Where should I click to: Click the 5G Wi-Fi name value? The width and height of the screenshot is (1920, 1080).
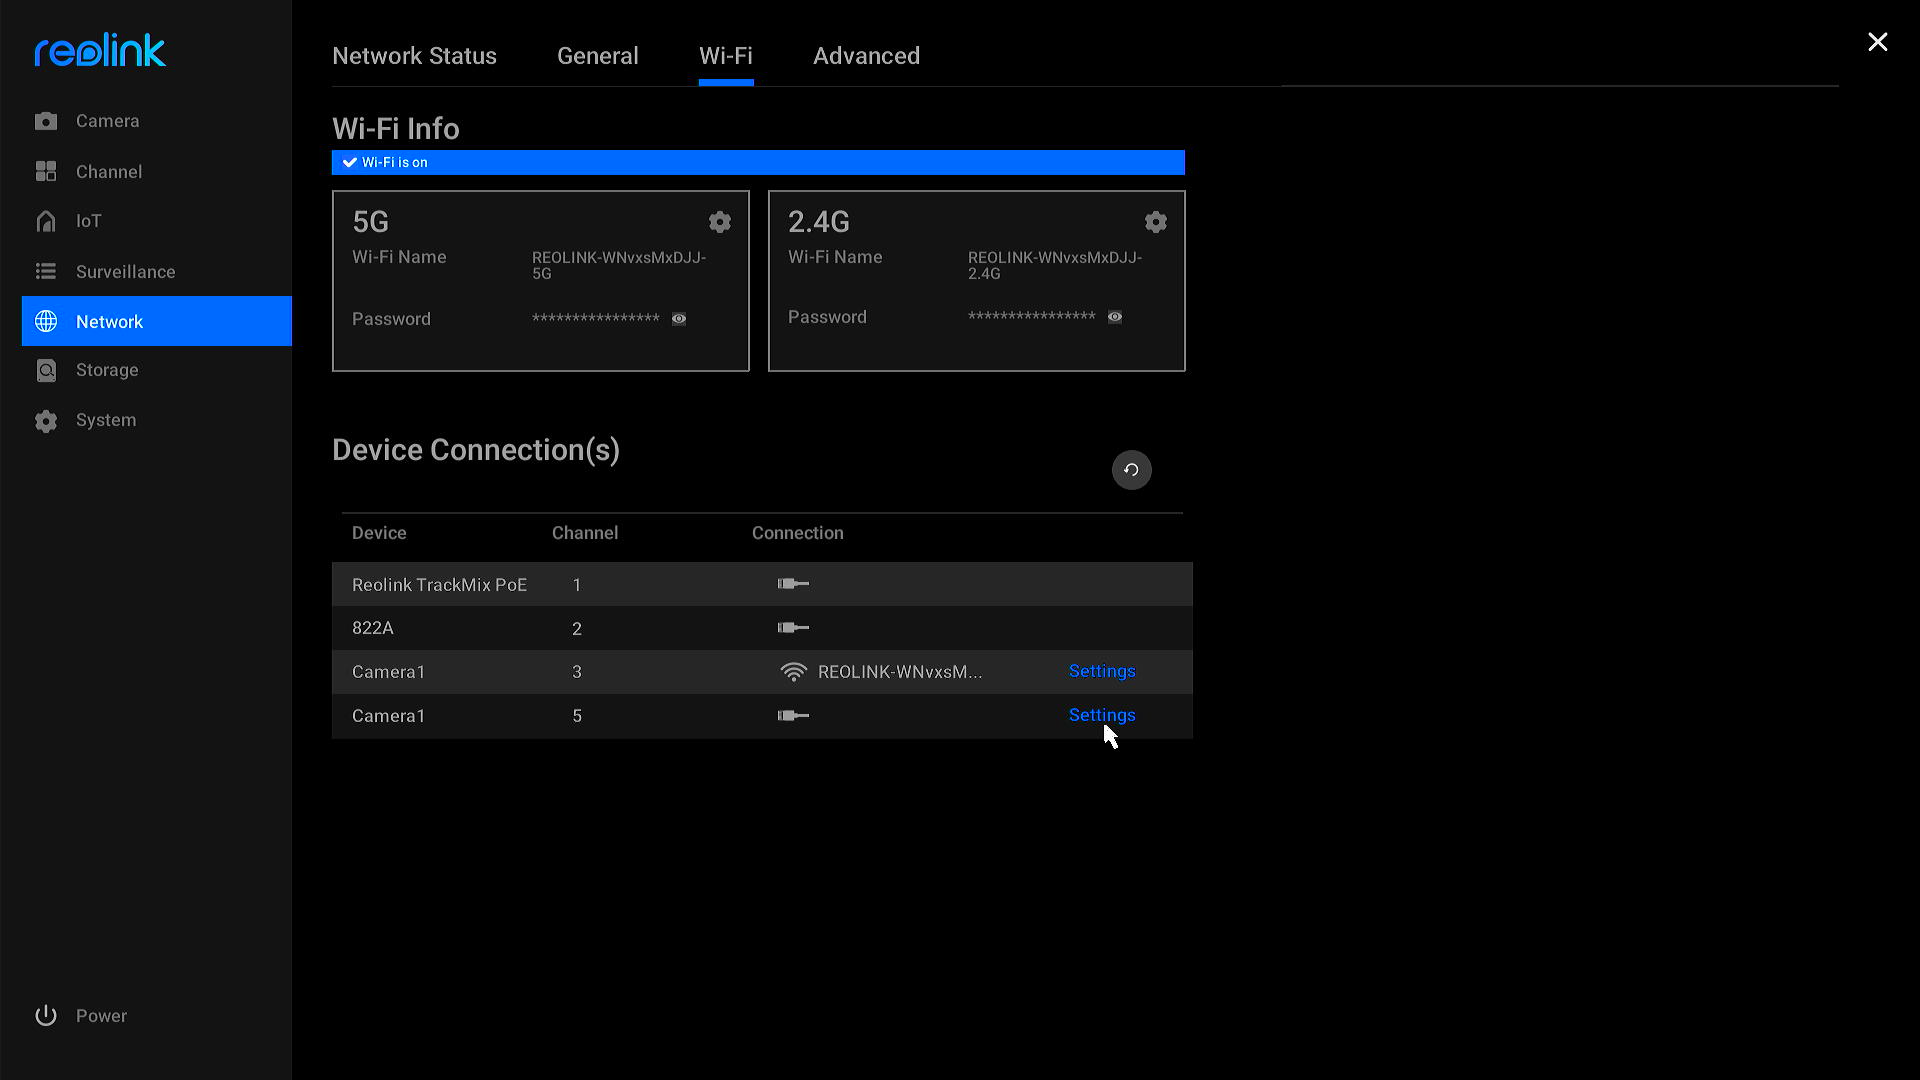(x=619, y=265)
